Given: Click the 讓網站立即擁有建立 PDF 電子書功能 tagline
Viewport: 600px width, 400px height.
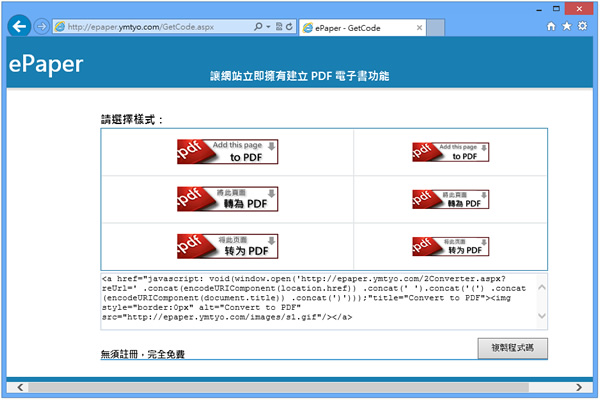Looking at the screenshot, I should pos(300,76).
